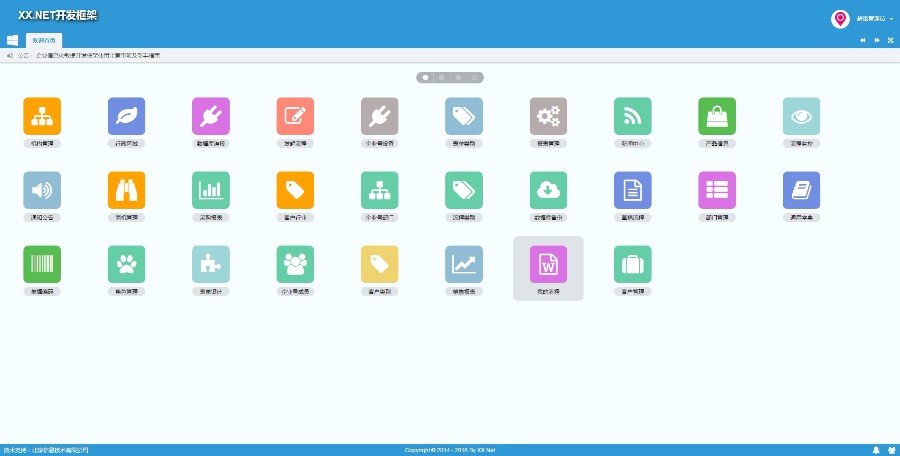900x456 pixels.
Task: Open the purple list rows tile
Action: [717, 190]
